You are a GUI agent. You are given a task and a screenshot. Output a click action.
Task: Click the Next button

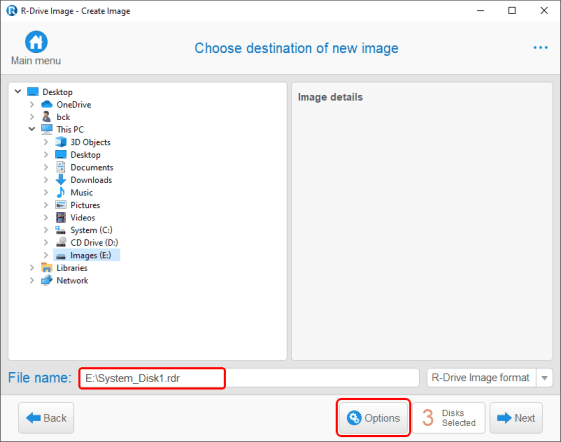click(516, 418)
